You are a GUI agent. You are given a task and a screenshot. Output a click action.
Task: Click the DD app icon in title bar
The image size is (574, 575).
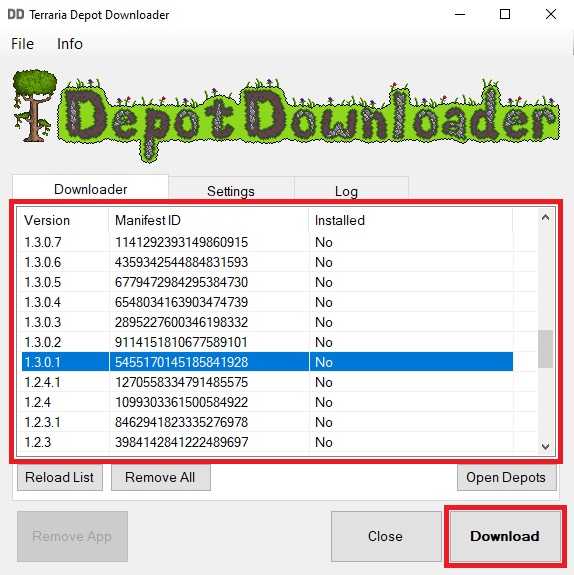click(16, 14)
